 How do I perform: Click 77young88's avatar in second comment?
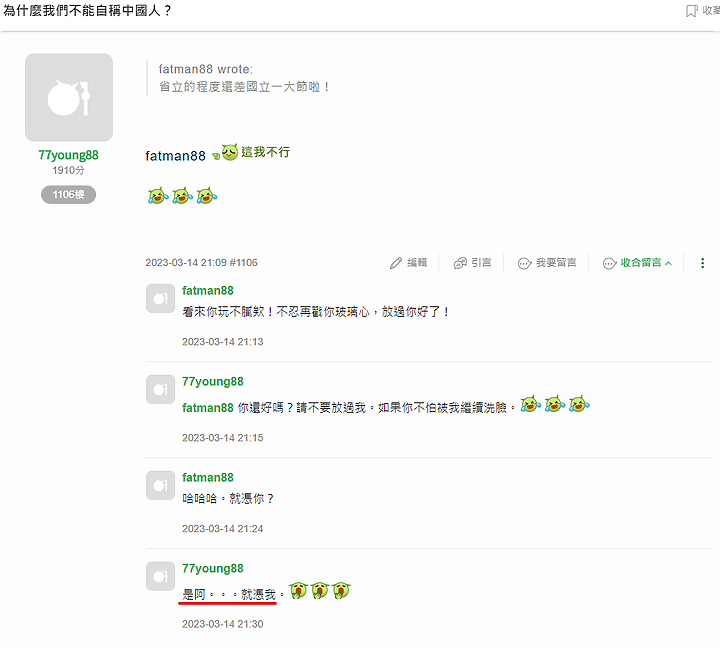160,389
